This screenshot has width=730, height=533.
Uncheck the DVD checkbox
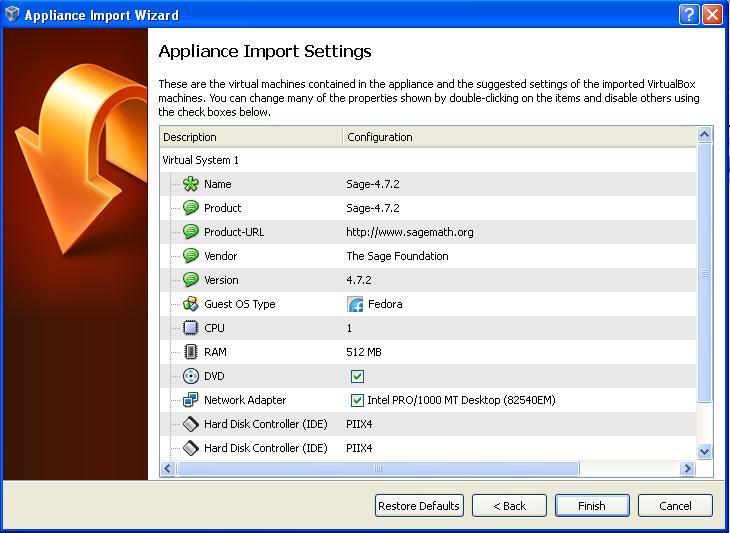pos(357,376)
